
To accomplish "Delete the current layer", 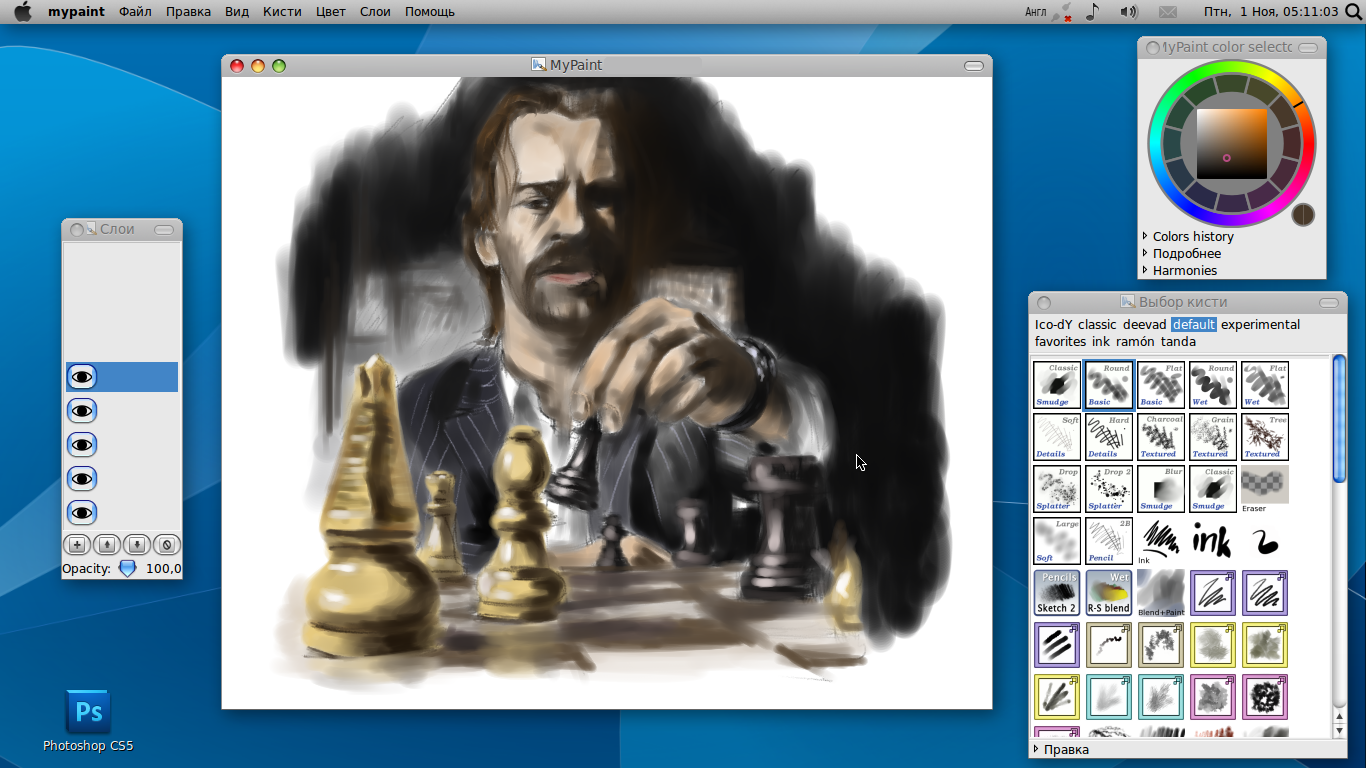I will (167, 545).
